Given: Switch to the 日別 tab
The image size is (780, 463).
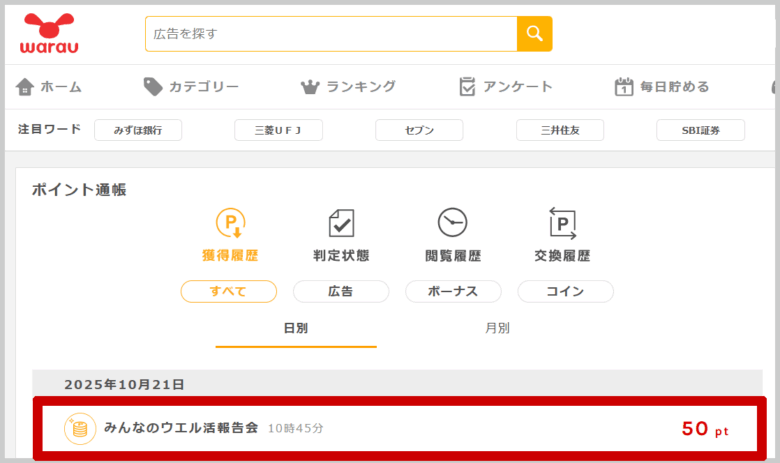Looking at the screenshot, I should tap(296, 328).
